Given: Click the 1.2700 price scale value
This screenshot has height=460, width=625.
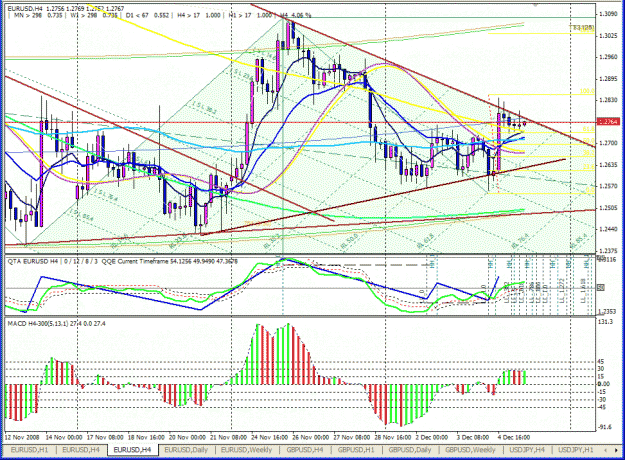Looking at the screenshot, I should (608, 143).
